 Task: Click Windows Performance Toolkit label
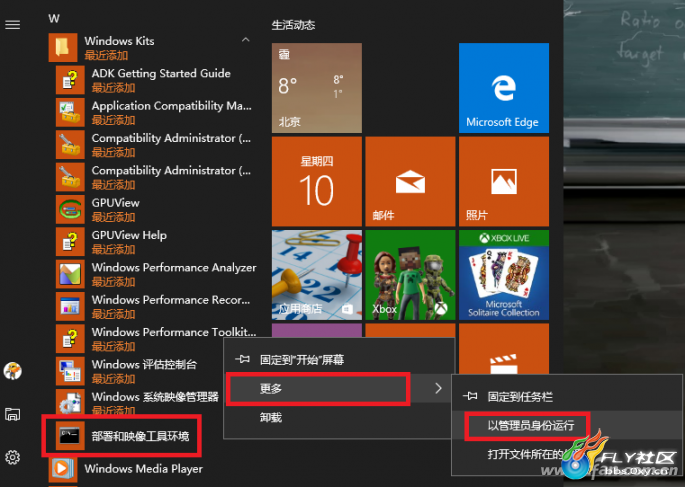[x=174, y=332]
